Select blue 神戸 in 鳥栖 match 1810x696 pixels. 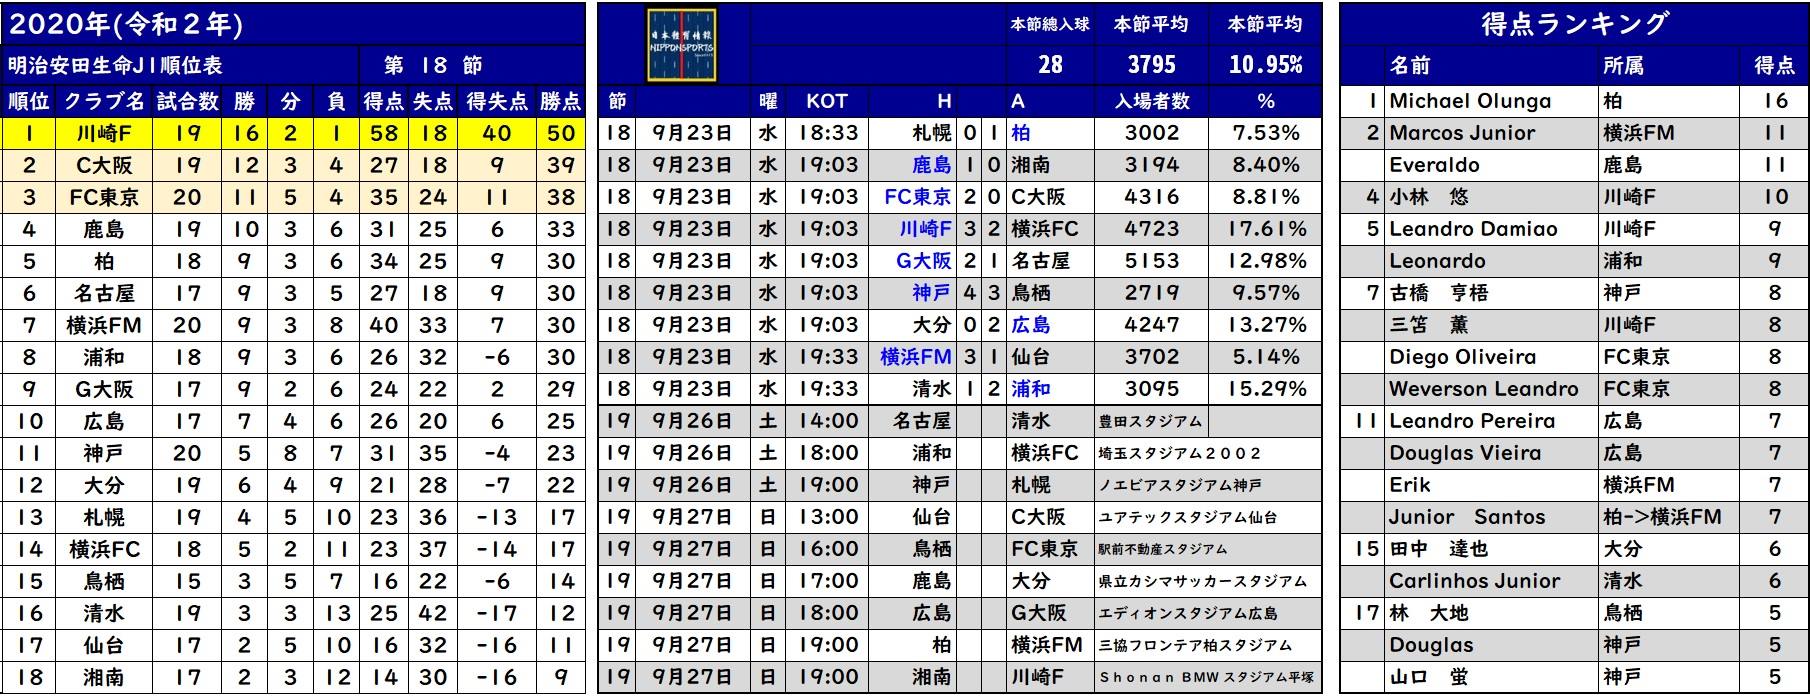(931, 293)
